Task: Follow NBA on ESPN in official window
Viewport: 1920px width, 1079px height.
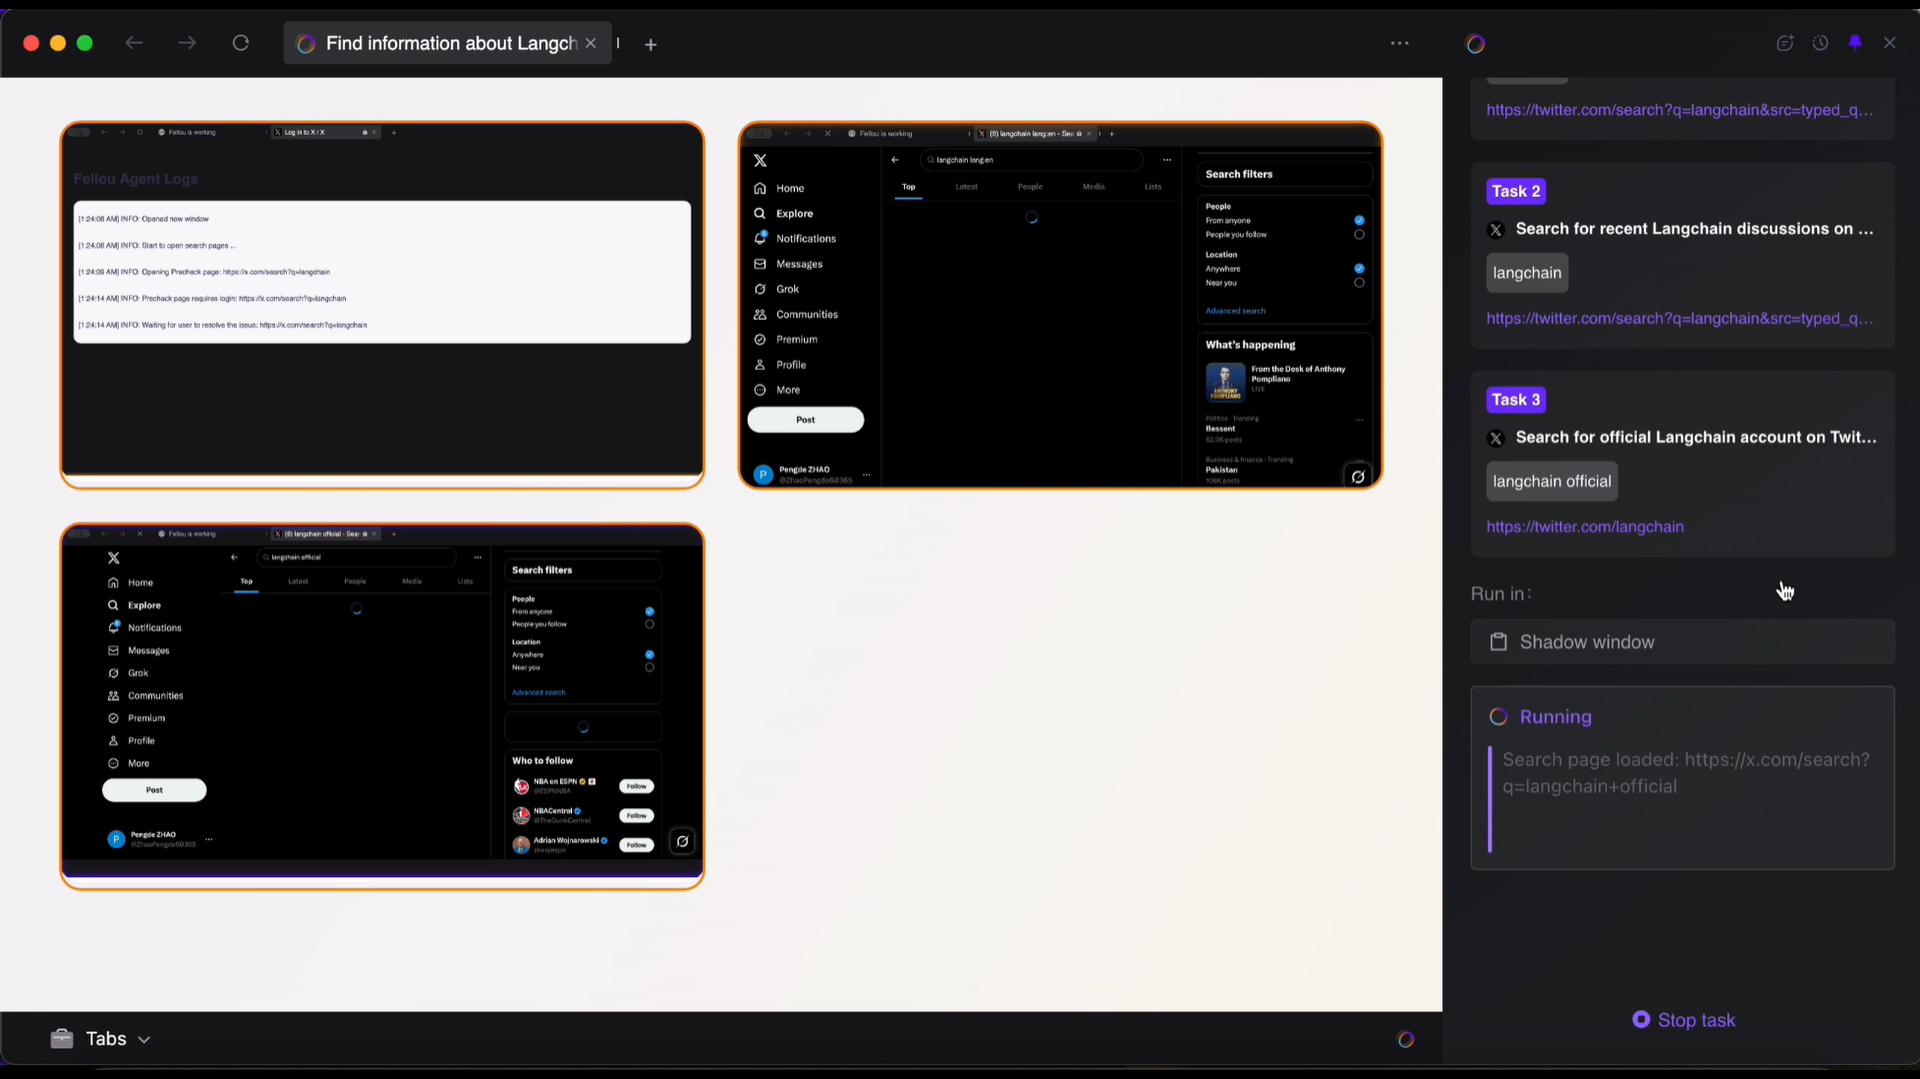Action: tap(637, 786)
